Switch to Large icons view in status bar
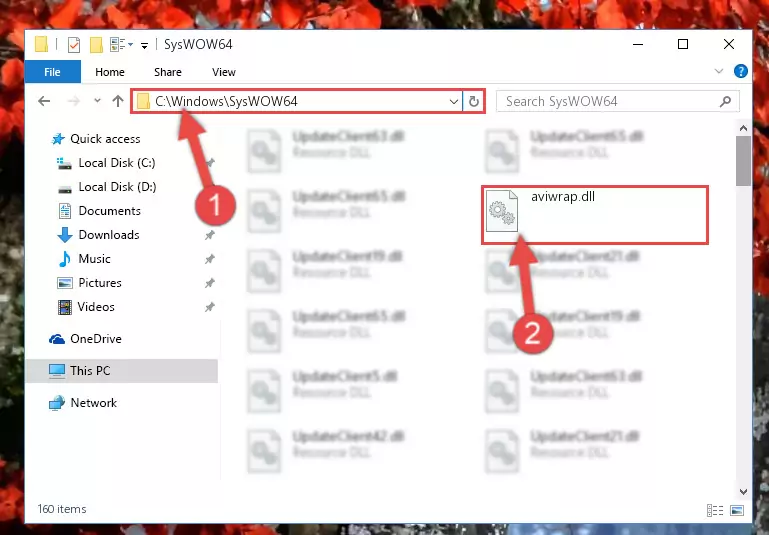 click(737, 510)
